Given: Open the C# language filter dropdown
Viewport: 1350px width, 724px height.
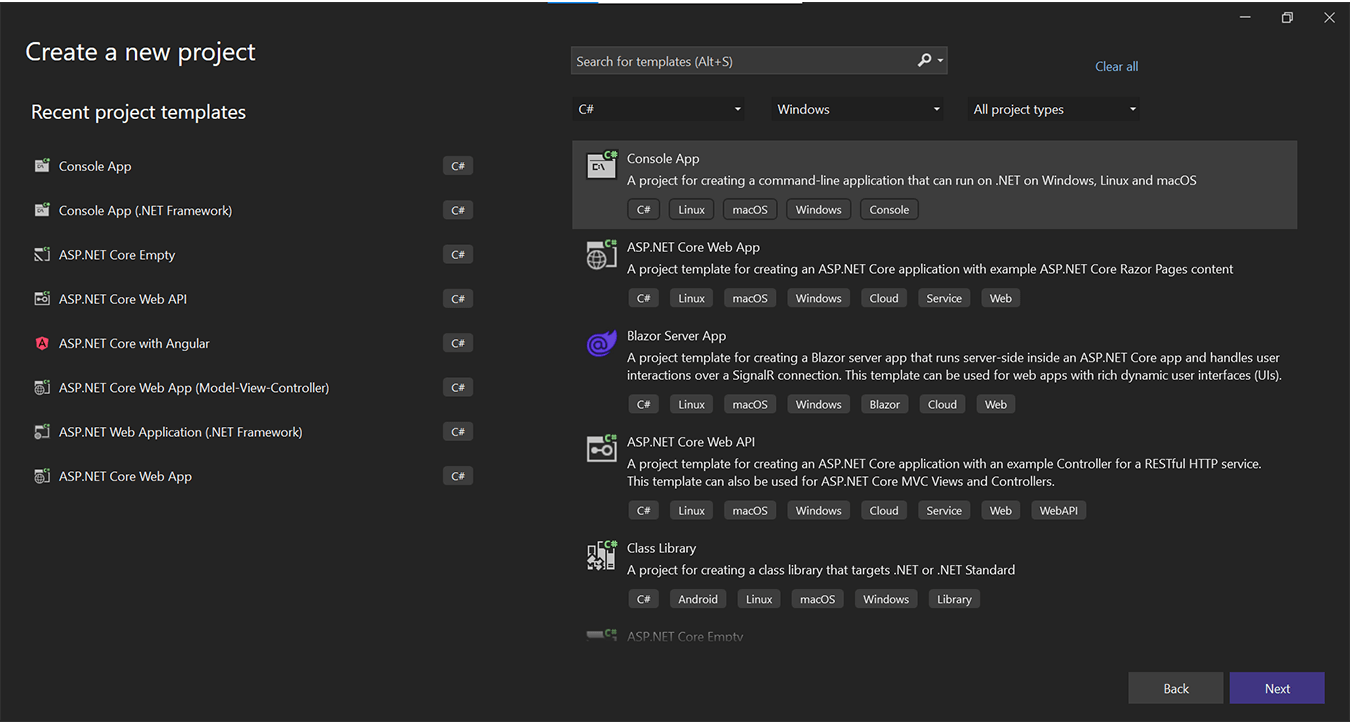Looking at the screenshot, I should (x=659, y=109).
